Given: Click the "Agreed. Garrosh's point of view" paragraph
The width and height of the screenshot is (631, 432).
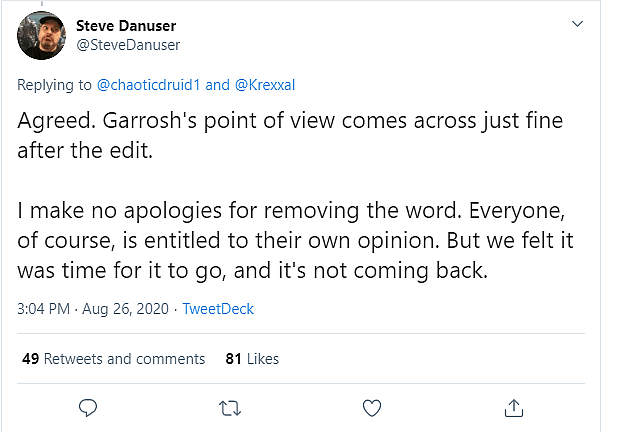Looking at the screenshot, I should [x=290, y=136].
